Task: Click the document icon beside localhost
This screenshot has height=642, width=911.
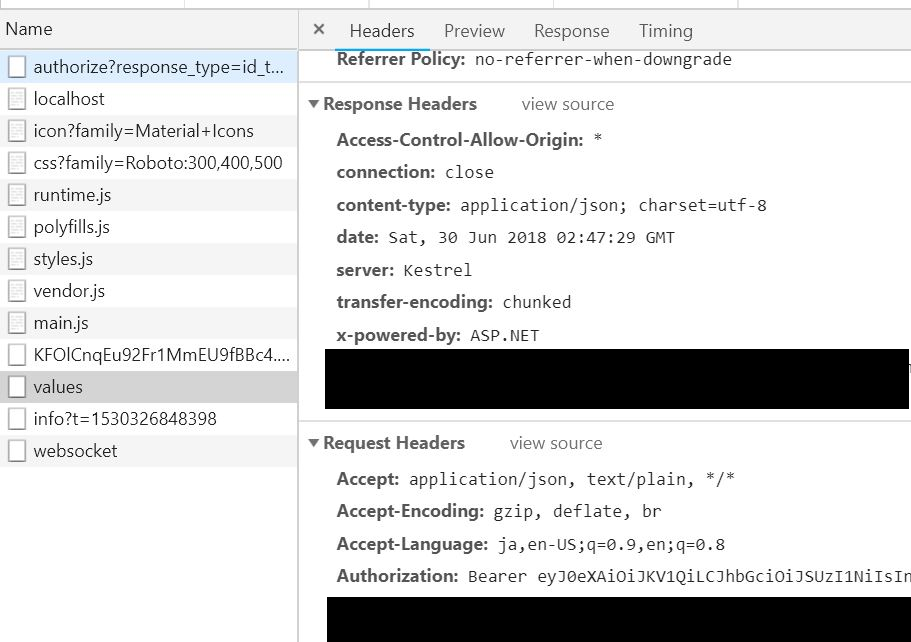Action: coord(17,99)
